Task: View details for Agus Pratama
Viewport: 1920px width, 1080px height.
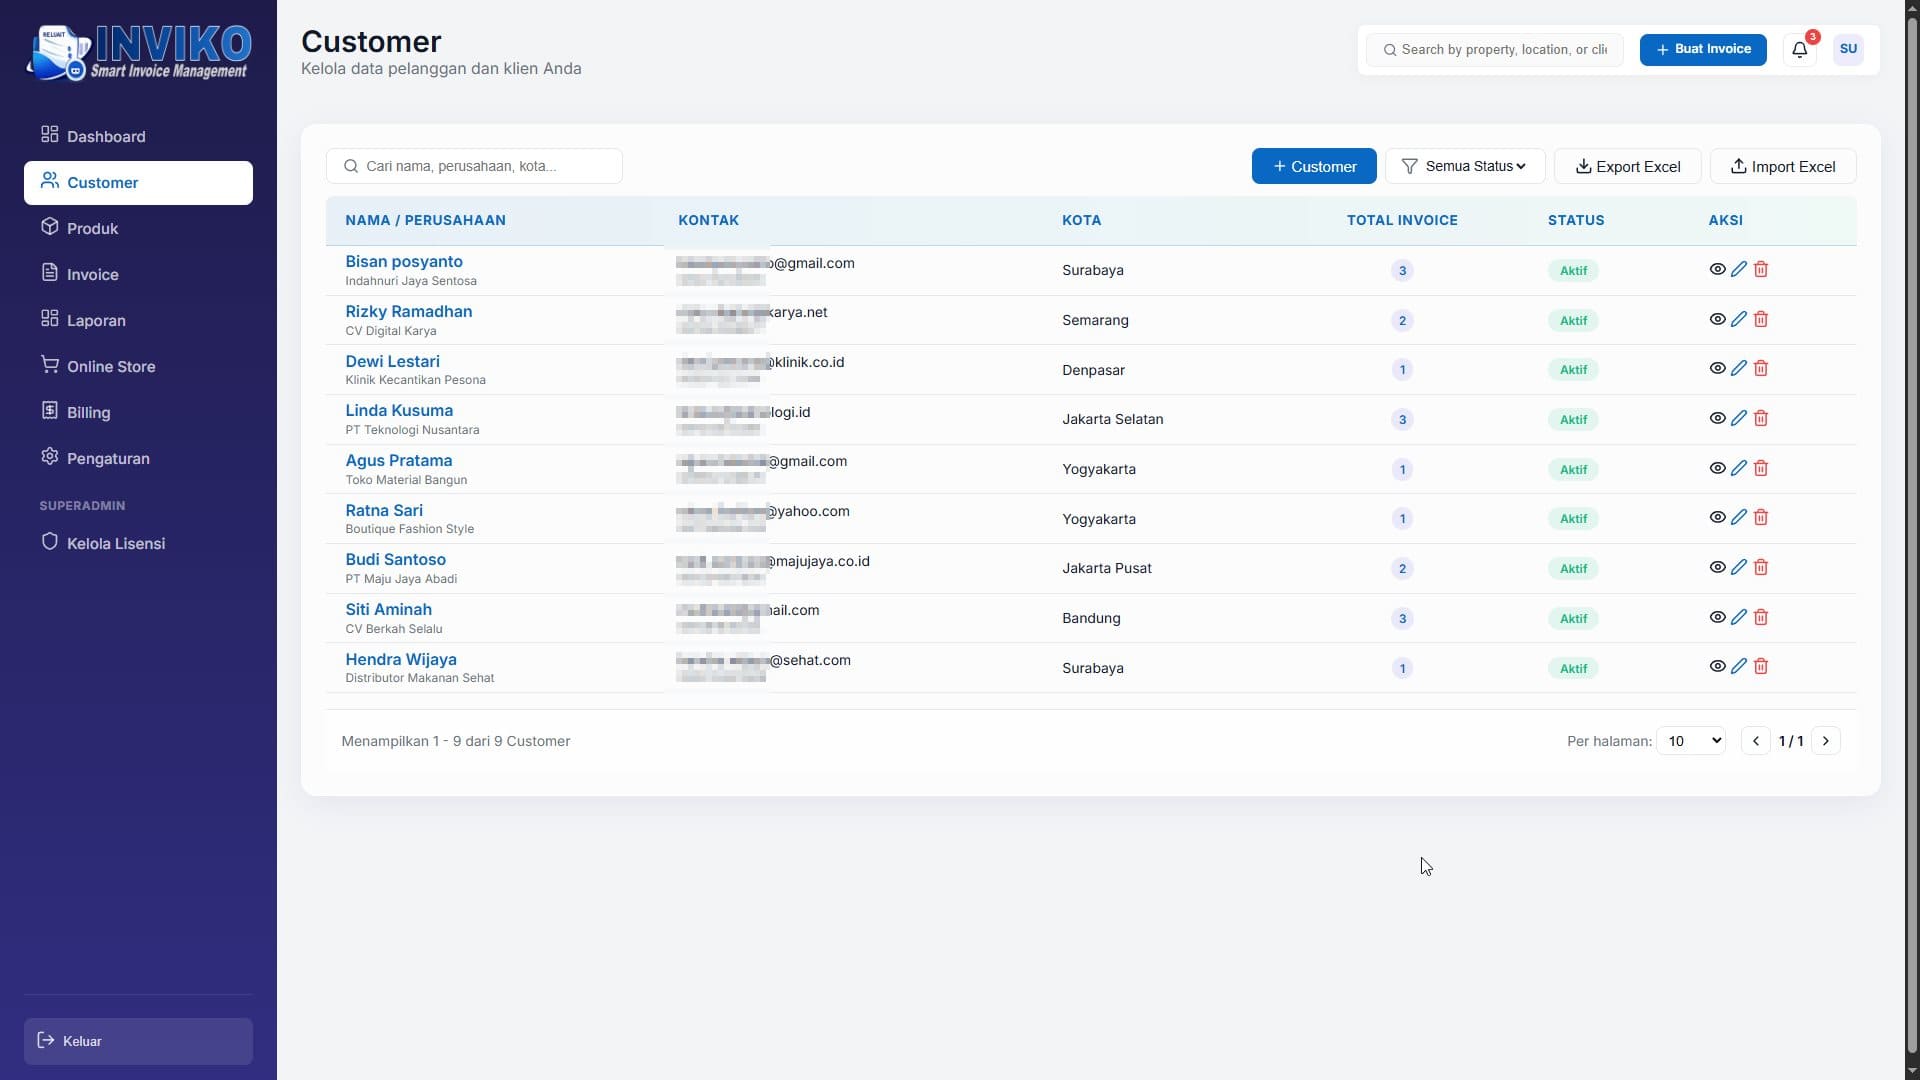Action: [1717, 468]
